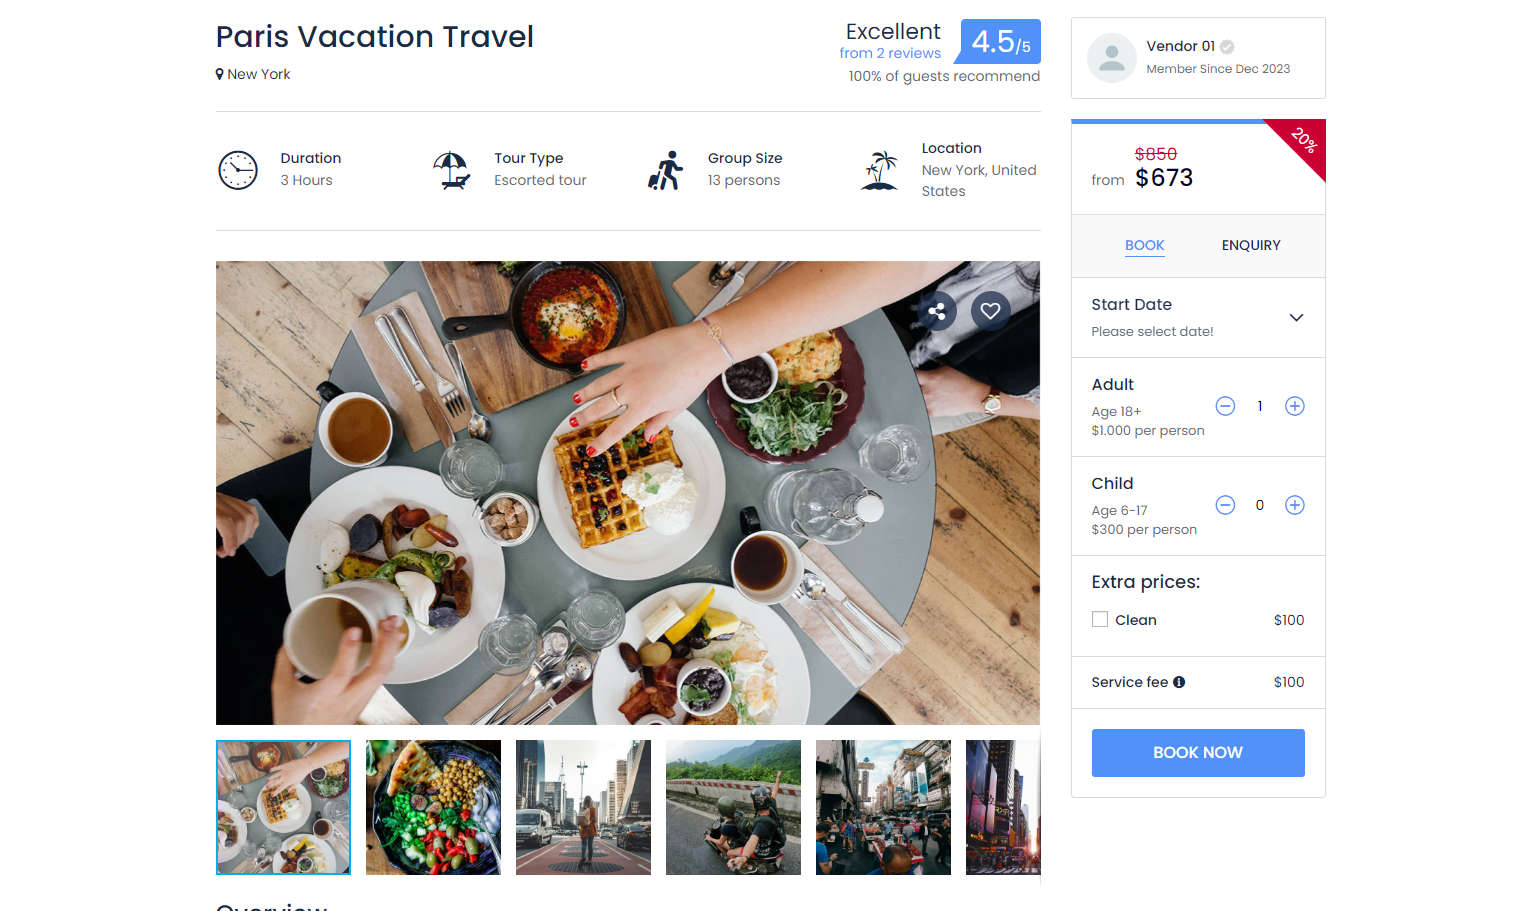Click the BOOK NOW button

pyautogui.click(x=1198, y=753)
